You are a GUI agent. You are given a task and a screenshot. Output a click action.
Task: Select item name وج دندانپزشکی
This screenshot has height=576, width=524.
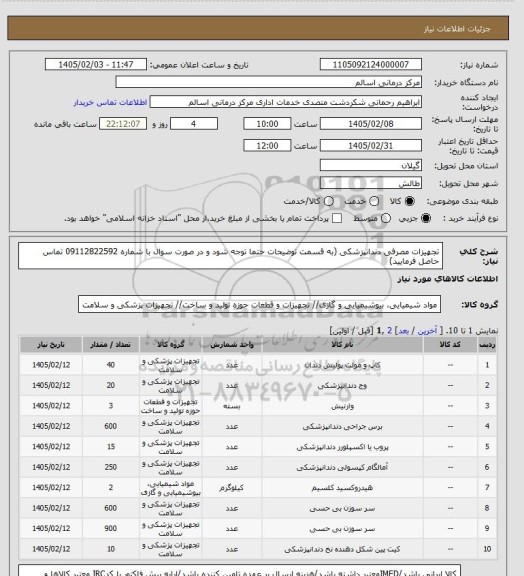342,386
